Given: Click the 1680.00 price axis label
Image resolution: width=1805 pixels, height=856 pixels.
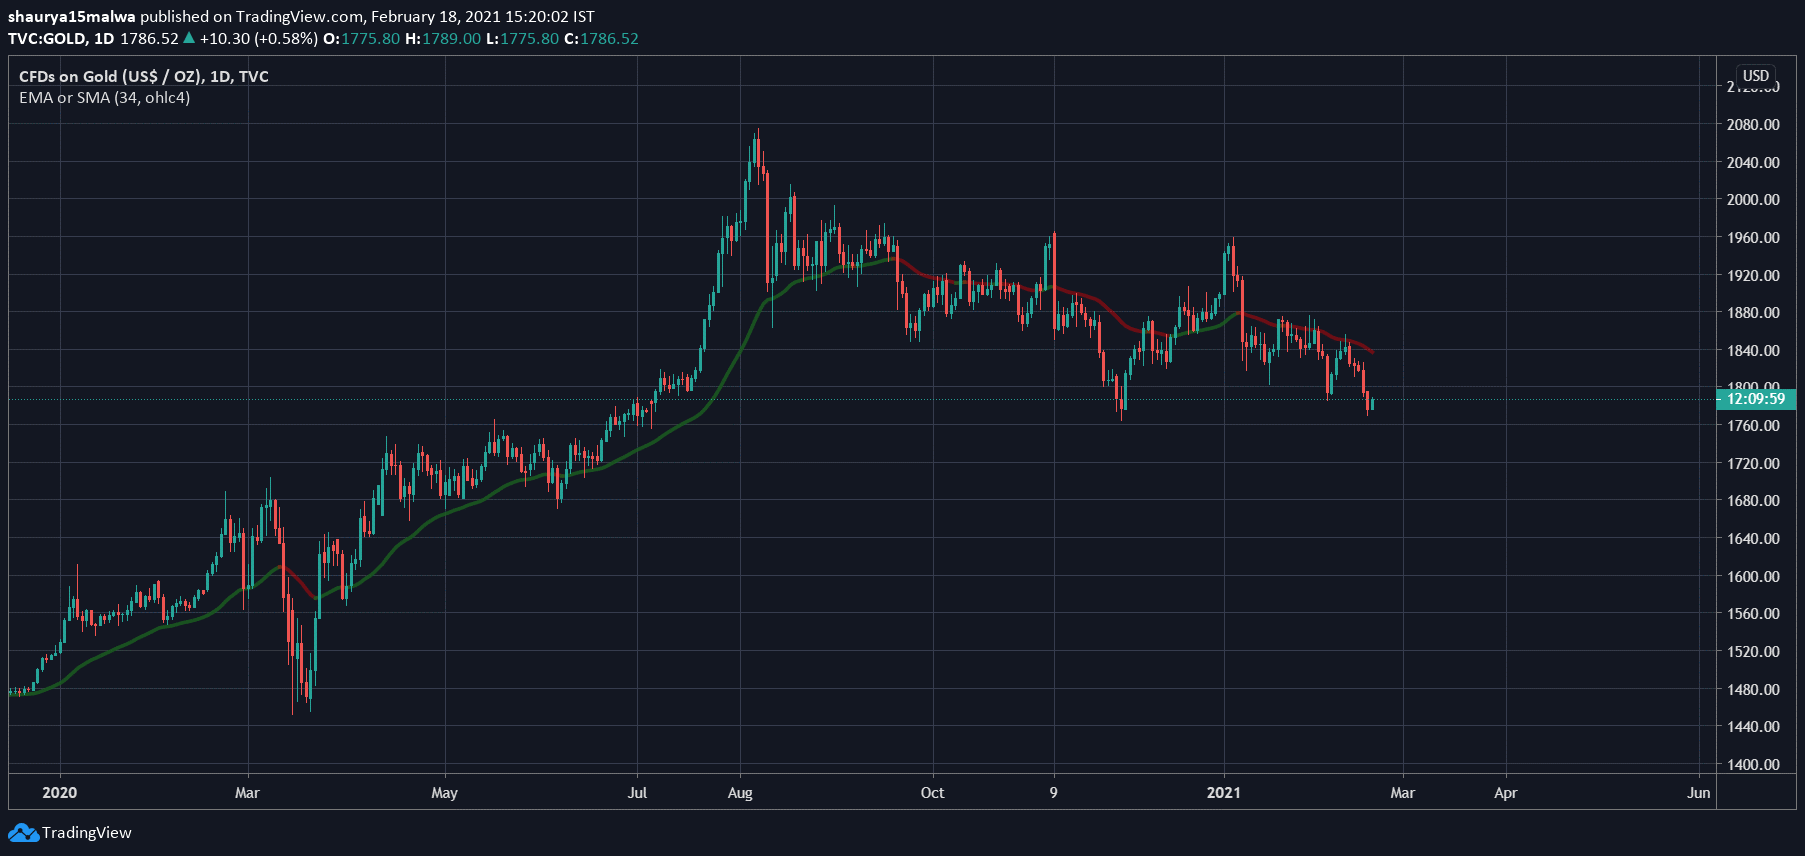Looking at the screenshot, I should tap(1753, 501).
